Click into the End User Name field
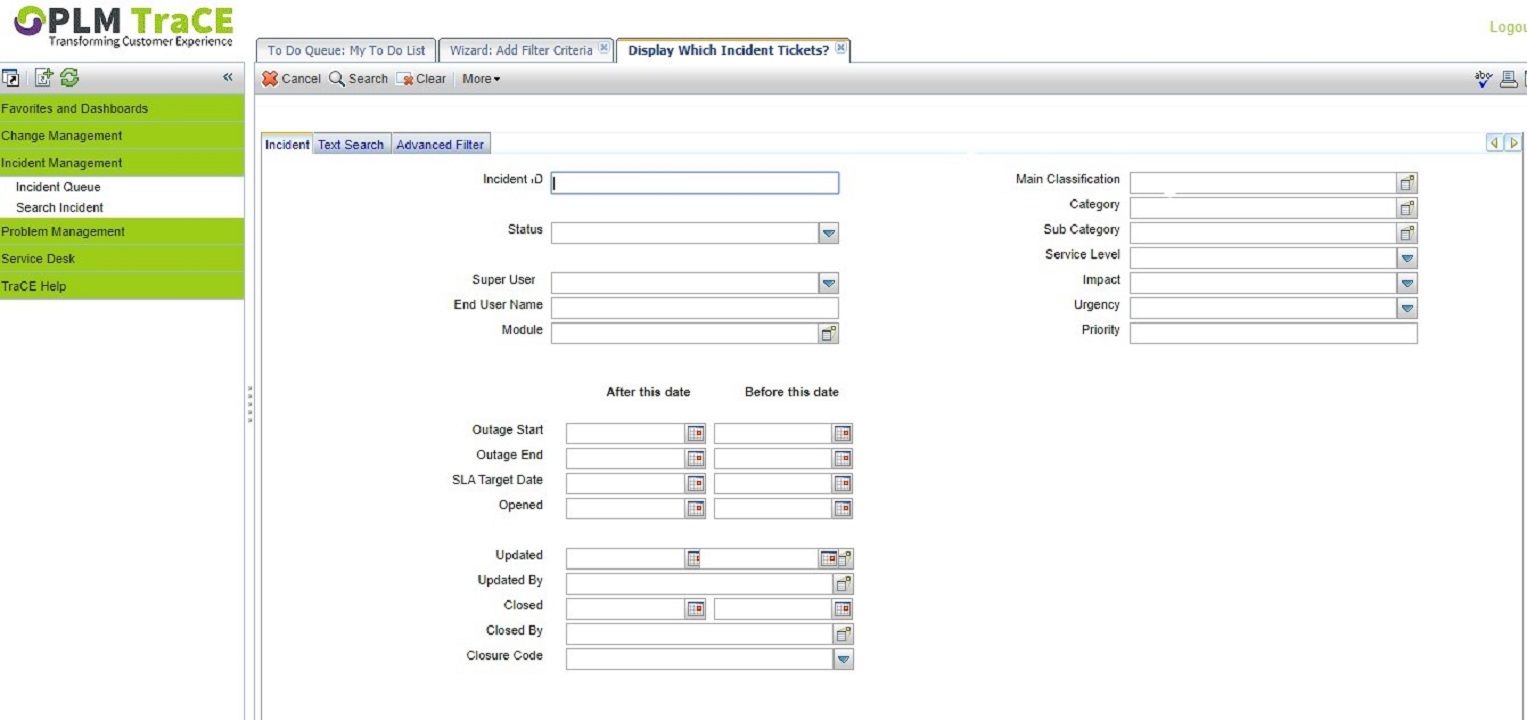 (694, 308)
